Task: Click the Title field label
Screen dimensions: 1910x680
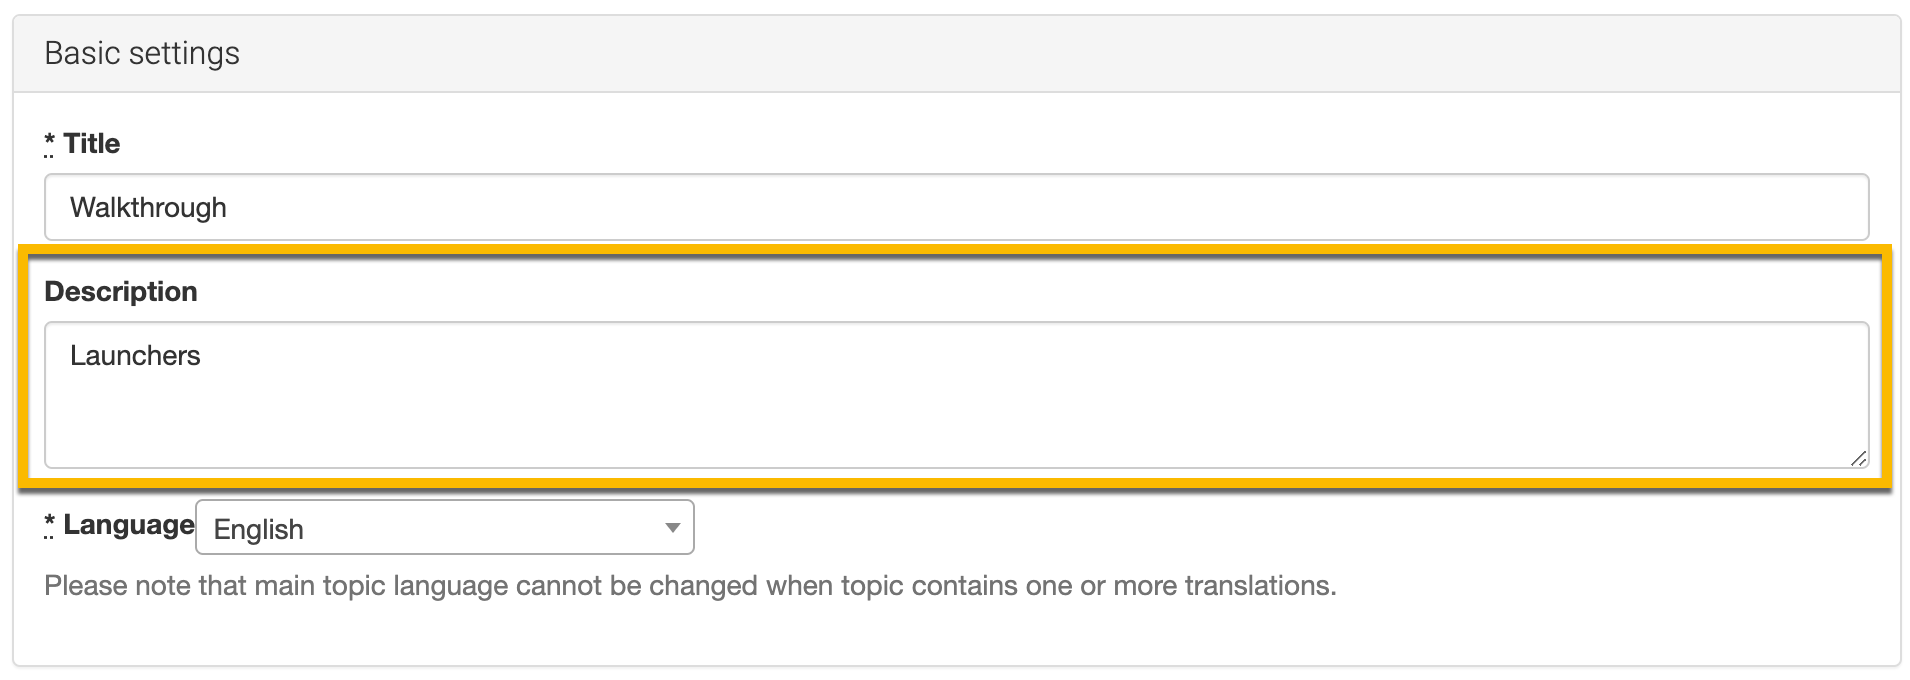Action: [x=91, y=144]
